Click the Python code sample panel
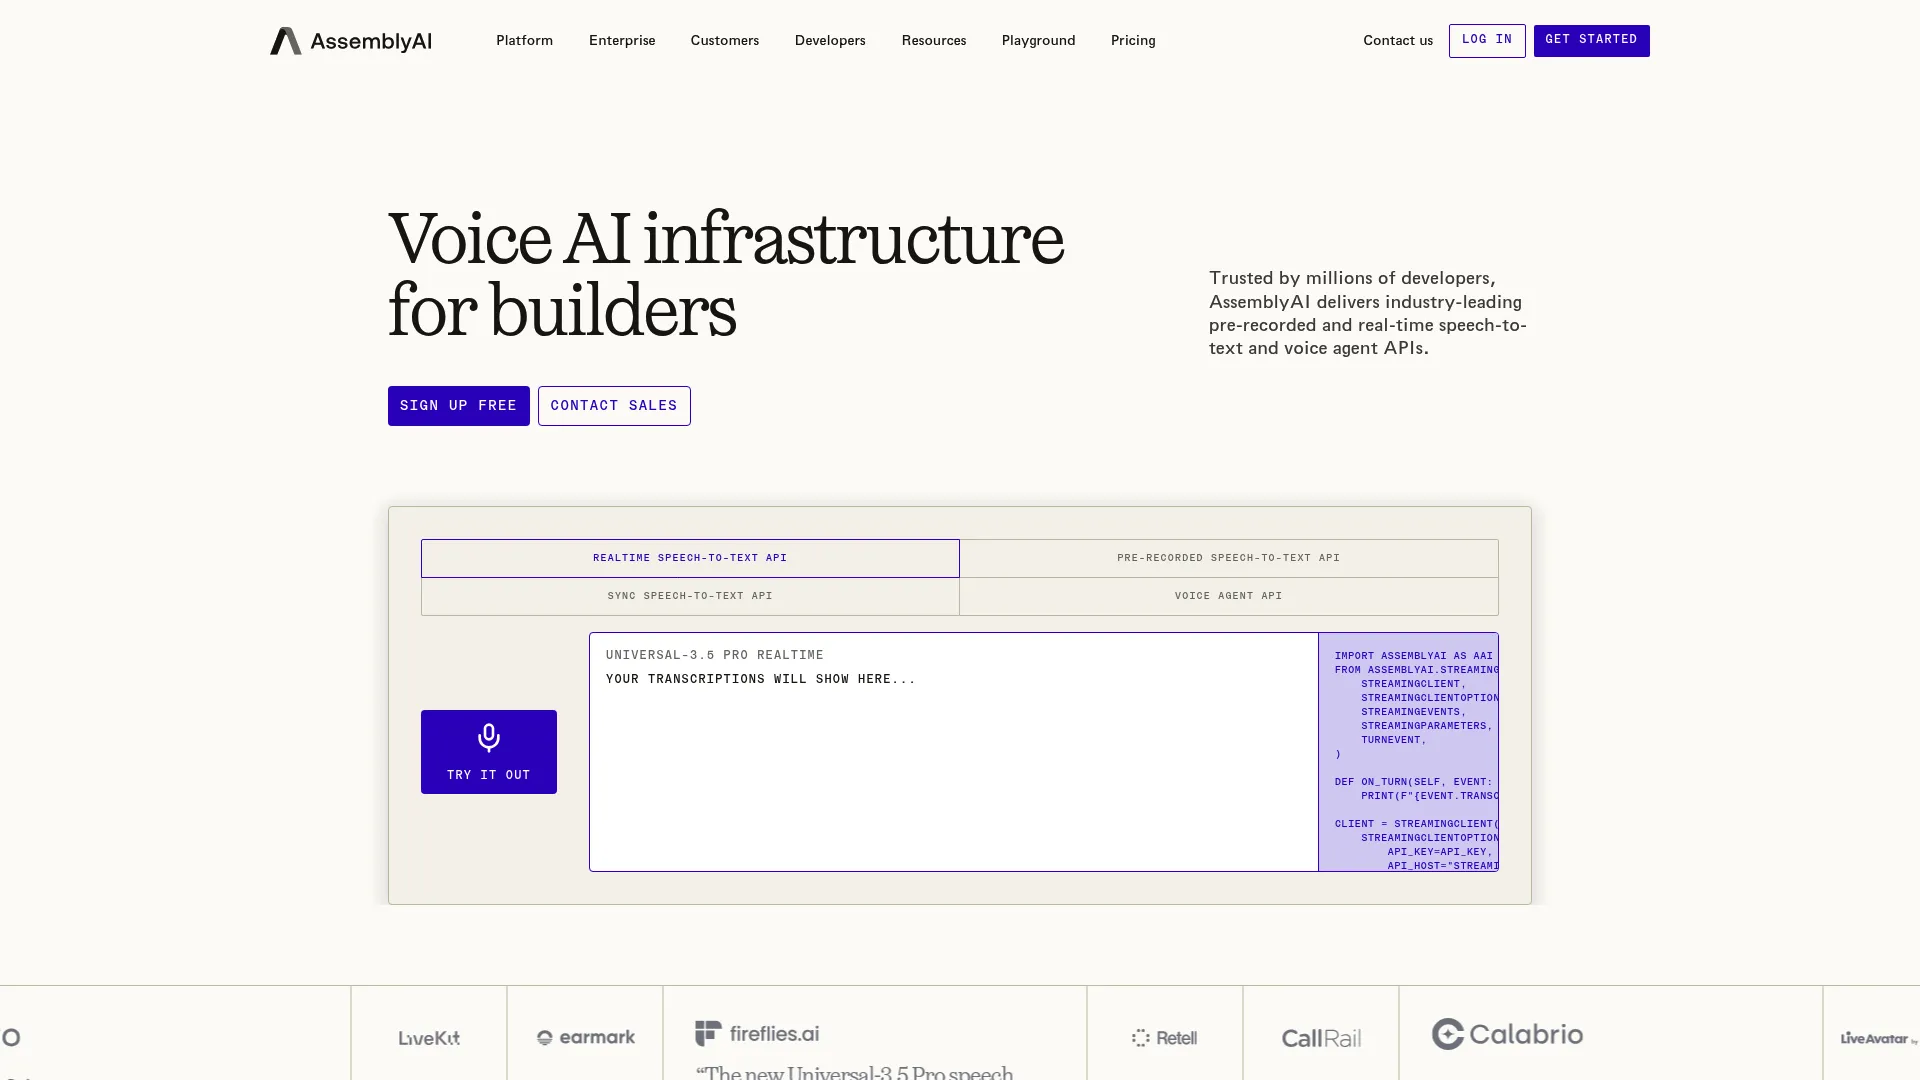 [1408, 752]
